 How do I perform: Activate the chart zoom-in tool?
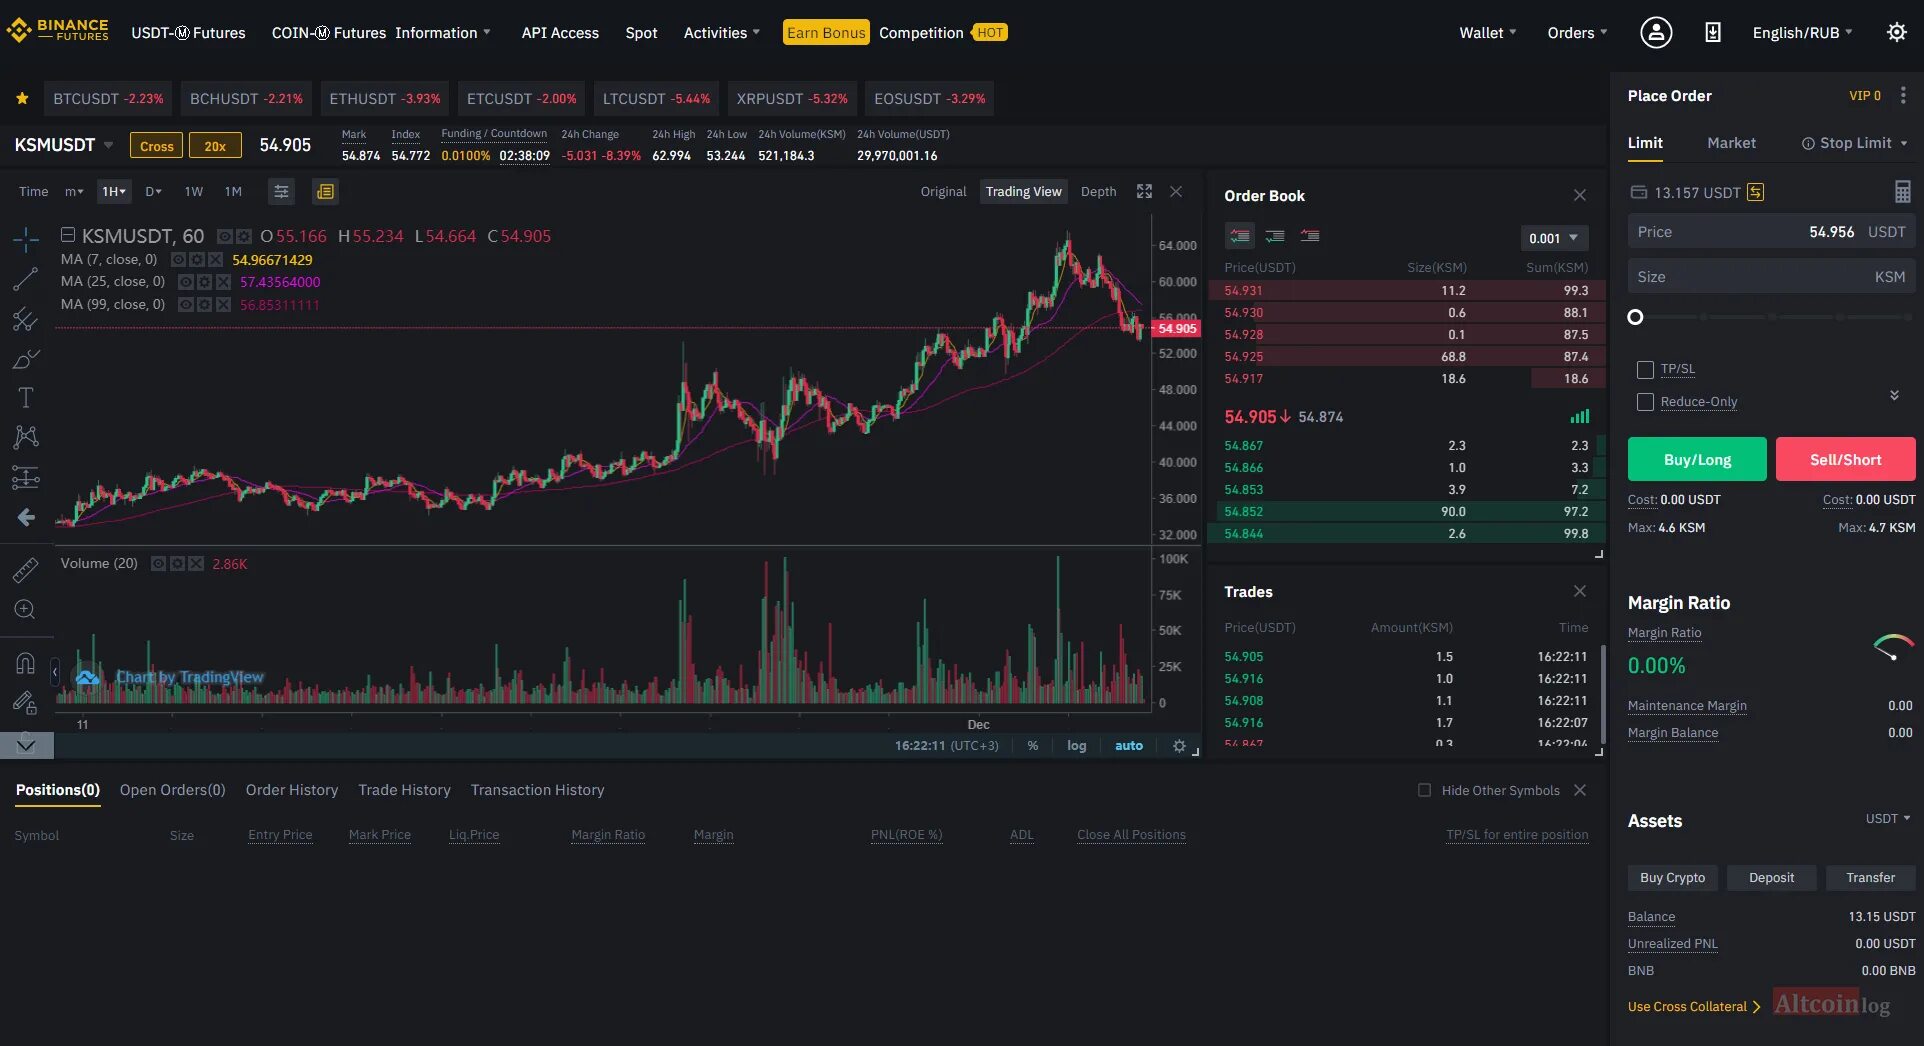click(x=26, y=609)
